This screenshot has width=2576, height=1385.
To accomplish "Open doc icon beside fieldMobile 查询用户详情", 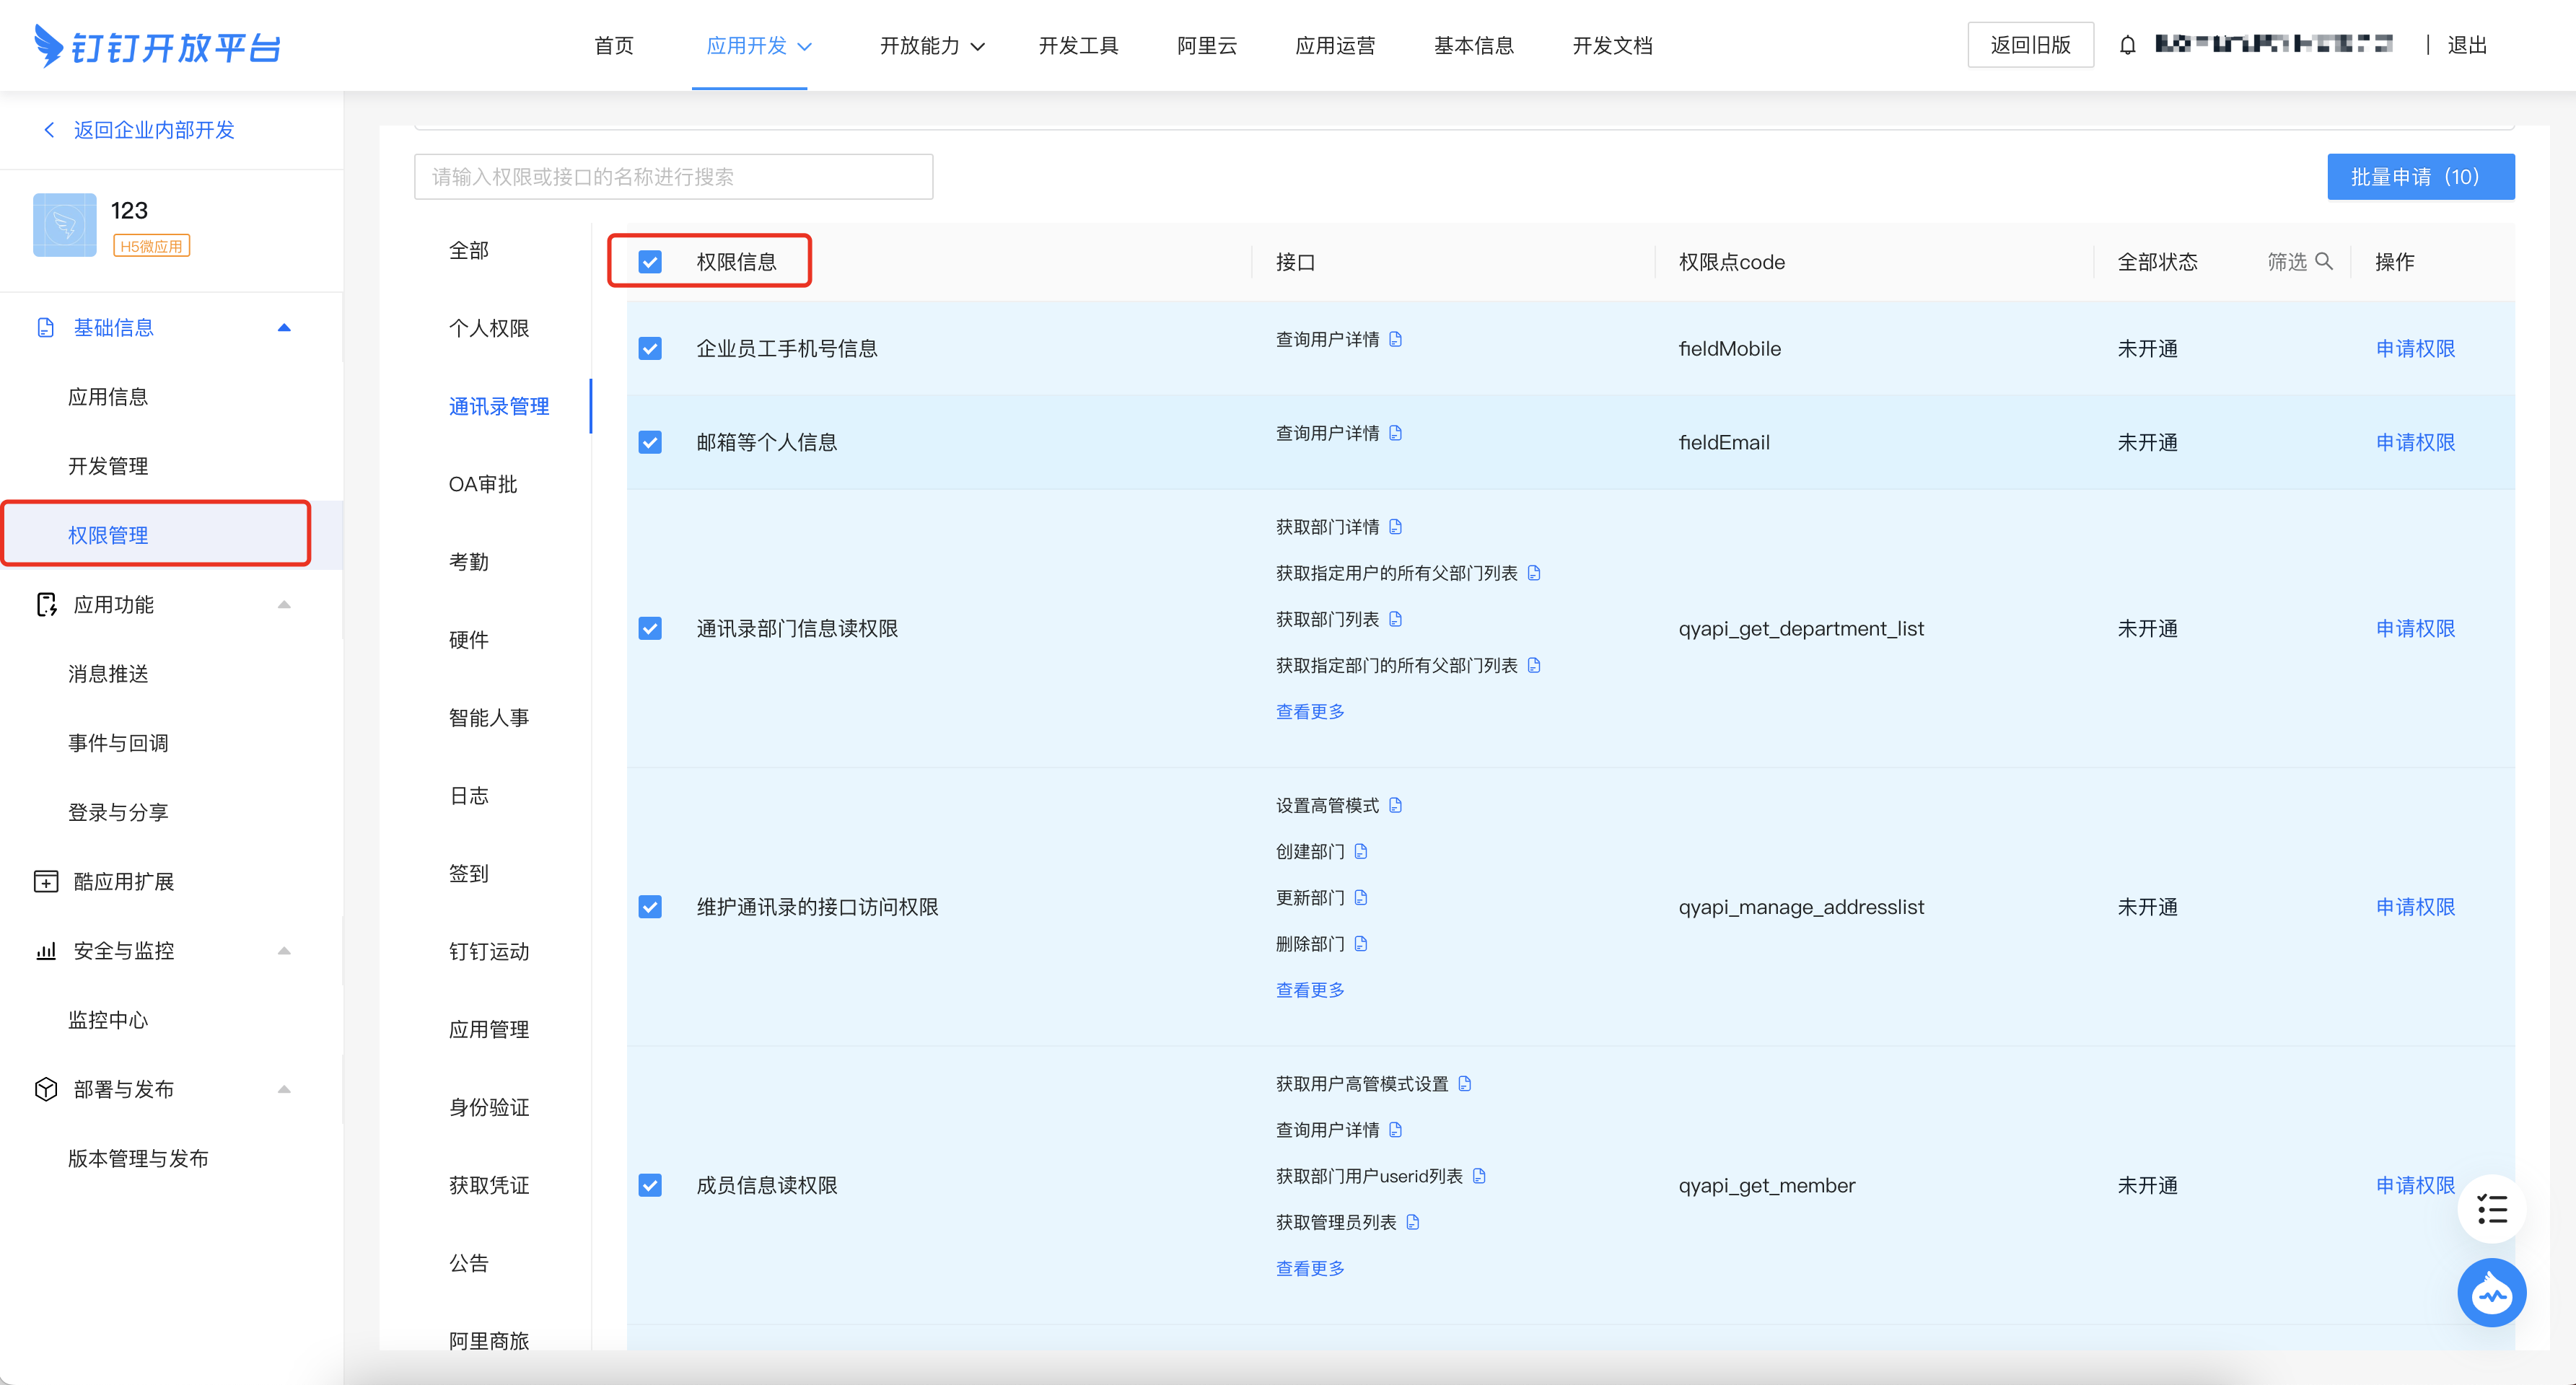I will [x=1395, y=339].
